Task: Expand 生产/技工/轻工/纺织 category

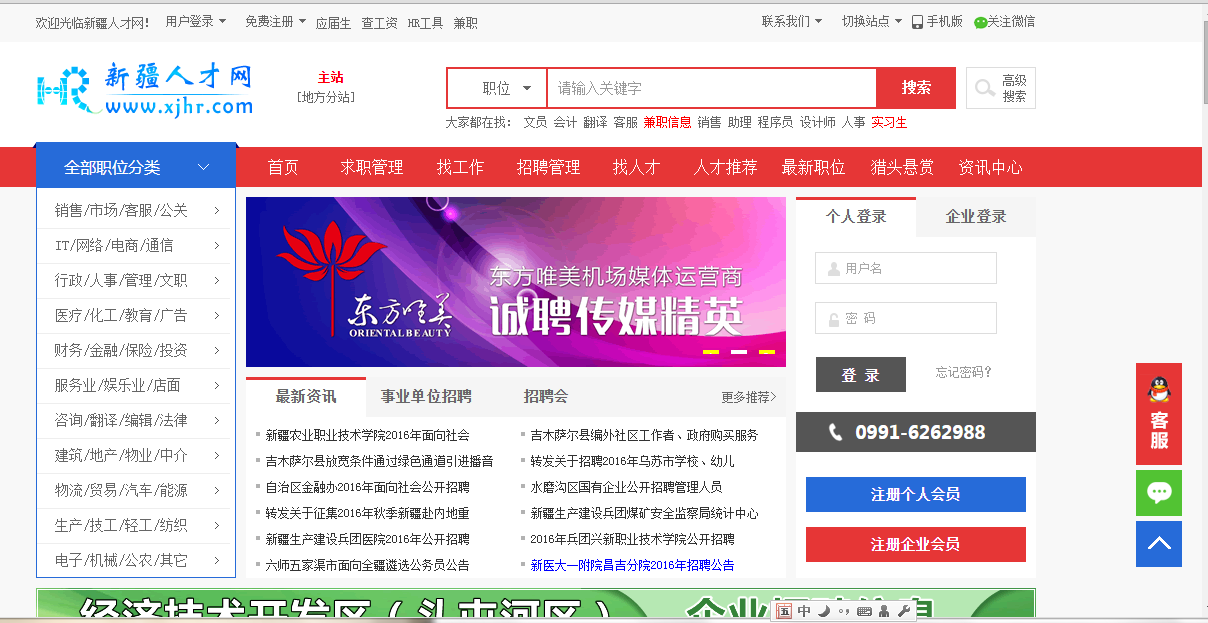Action: 137,525
